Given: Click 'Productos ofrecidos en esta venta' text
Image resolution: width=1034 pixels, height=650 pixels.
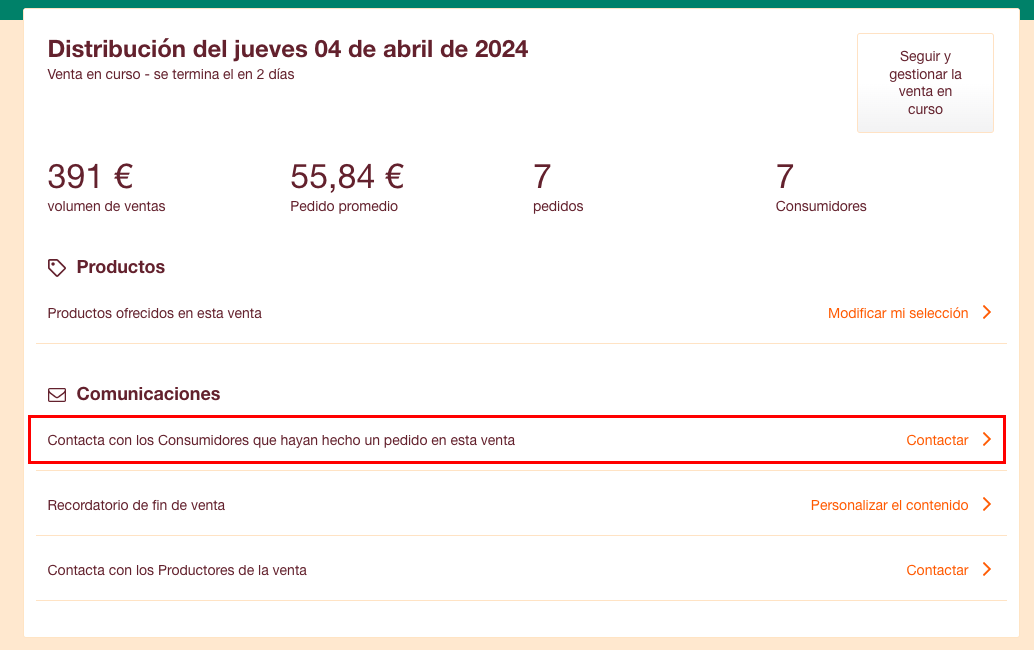Looking at the screenshot, I should coord(154,313).
